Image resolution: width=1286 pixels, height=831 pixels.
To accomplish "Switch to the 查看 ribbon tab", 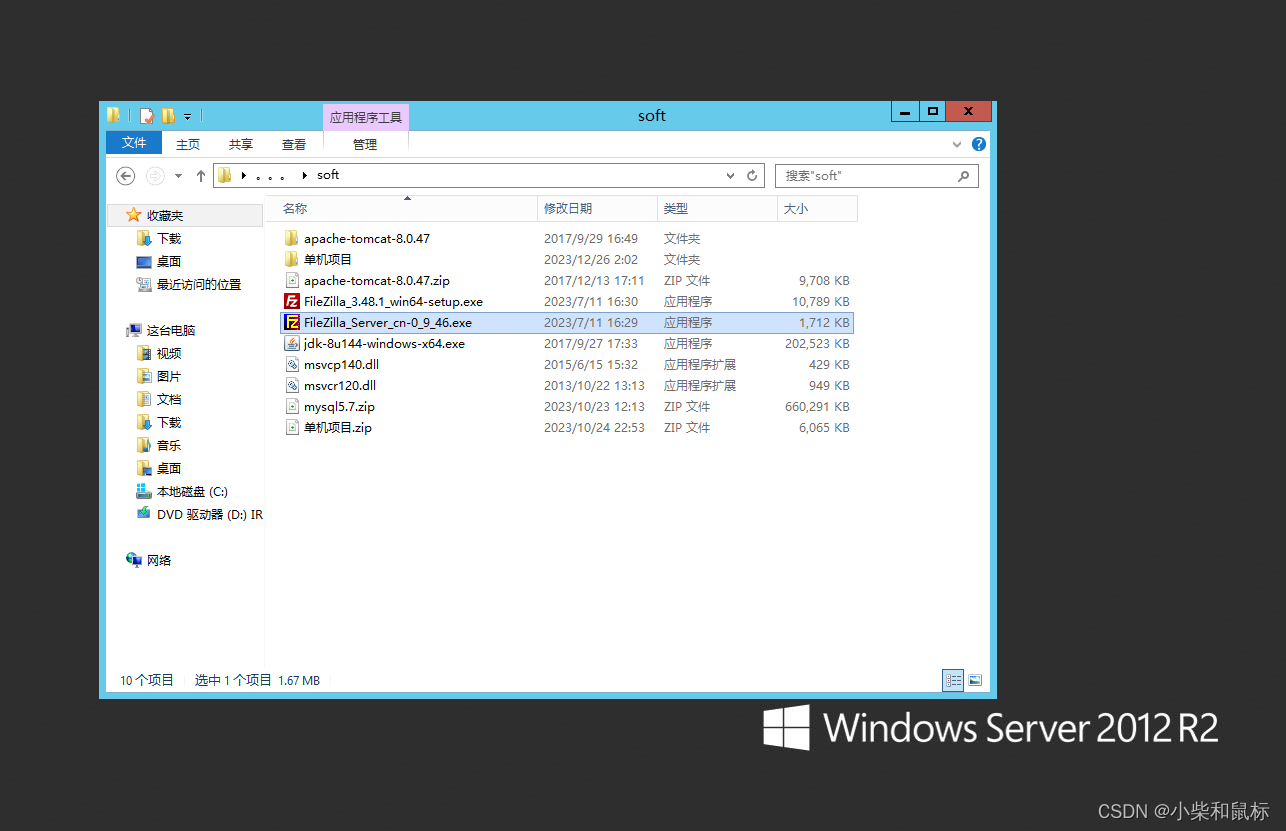I will coord(294,144).
